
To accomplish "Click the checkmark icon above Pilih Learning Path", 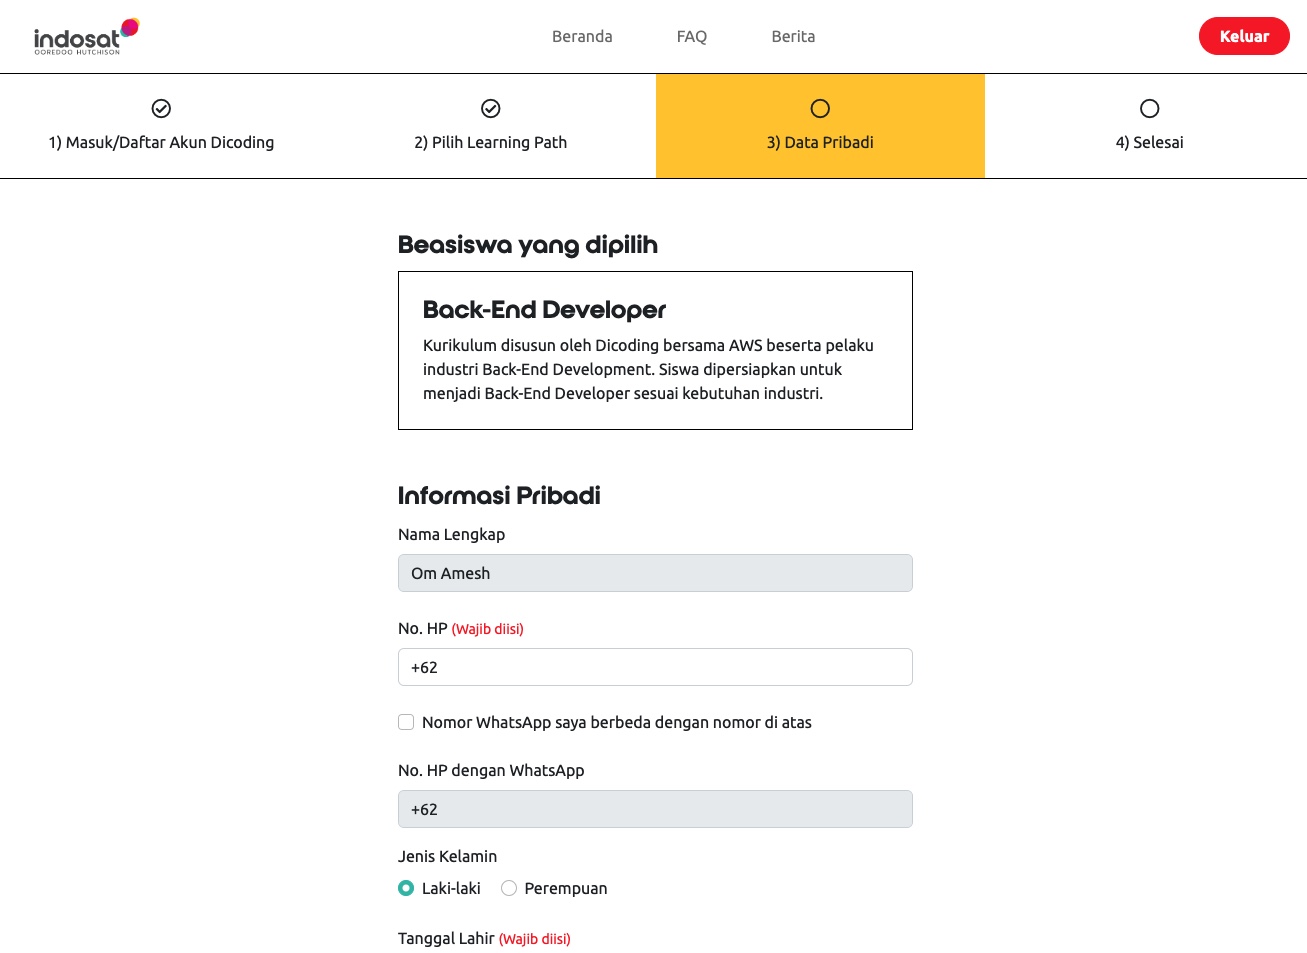I will pyautogui.click(x=491, y=108).
